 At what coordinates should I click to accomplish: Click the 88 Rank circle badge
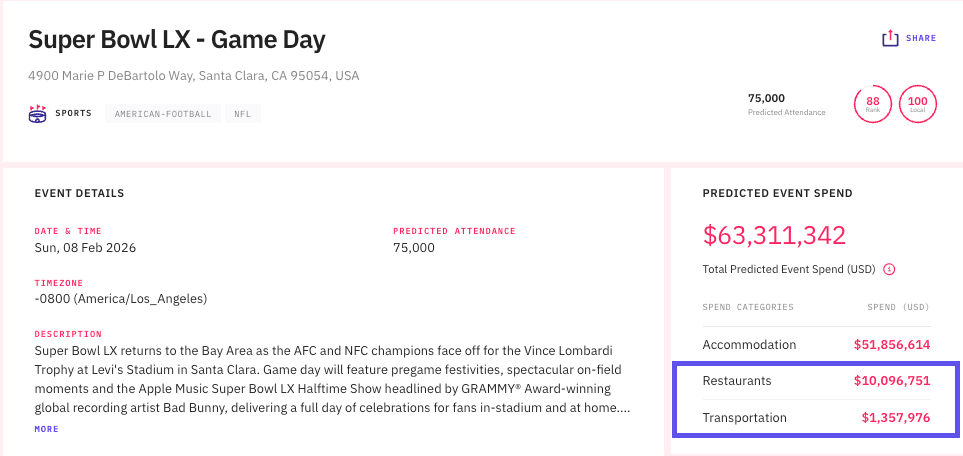[872, 104]
